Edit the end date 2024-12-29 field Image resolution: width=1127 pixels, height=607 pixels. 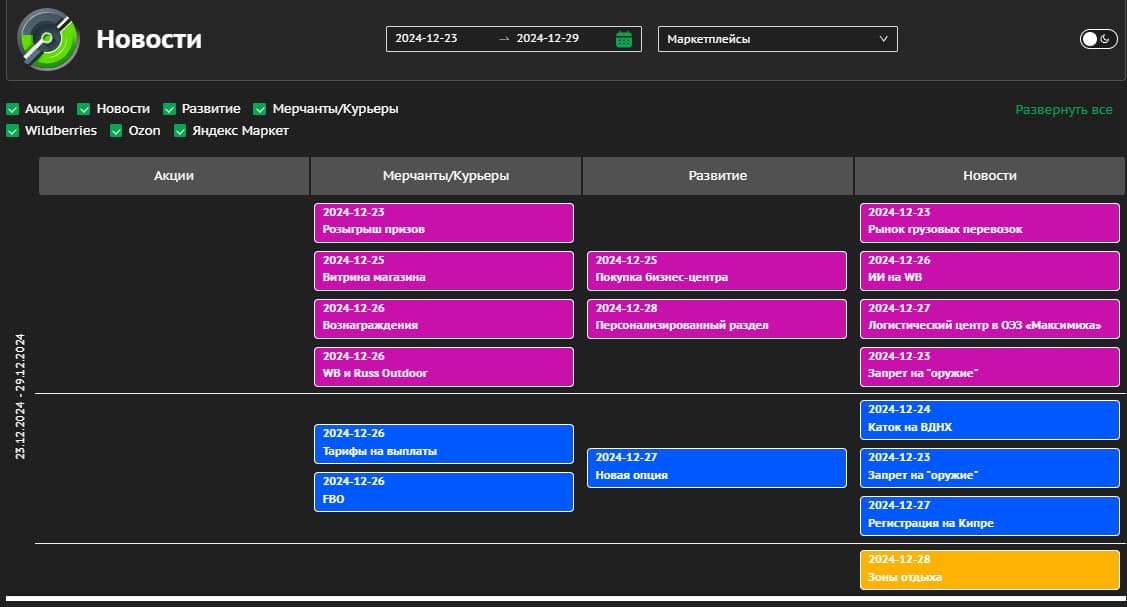547,39
